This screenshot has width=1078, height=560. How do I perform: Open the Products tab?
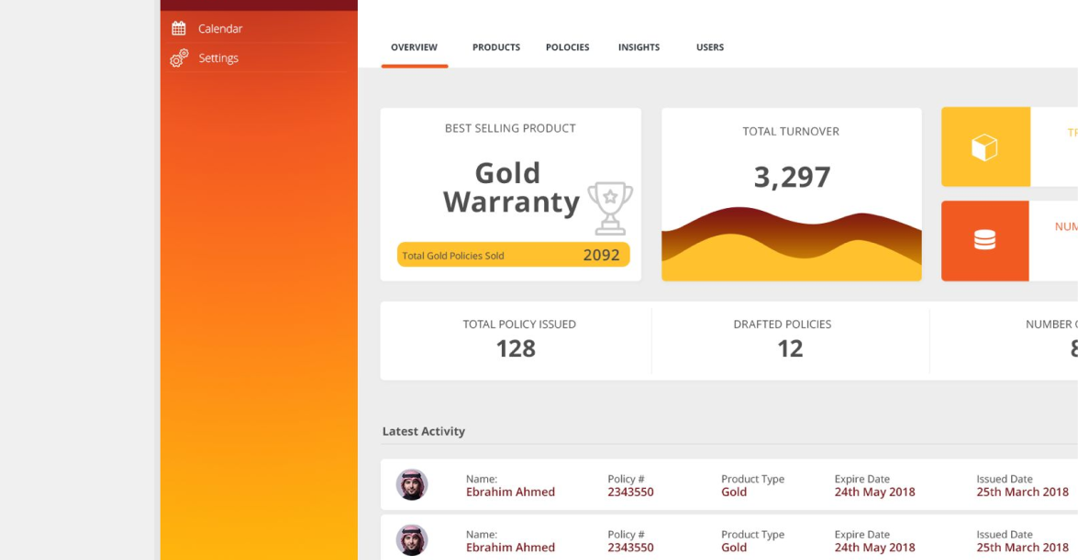496,47
